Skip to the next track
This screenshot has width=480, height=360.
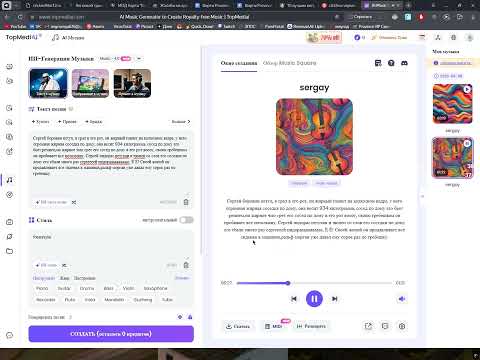(335, 299)
